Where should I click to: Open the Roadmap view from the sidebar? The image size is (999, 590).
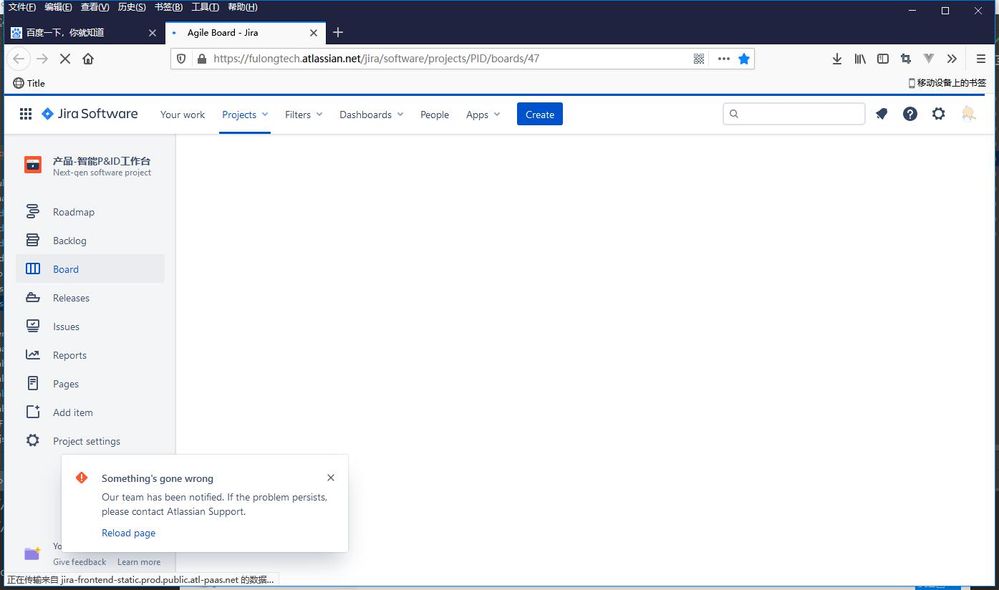72,211
